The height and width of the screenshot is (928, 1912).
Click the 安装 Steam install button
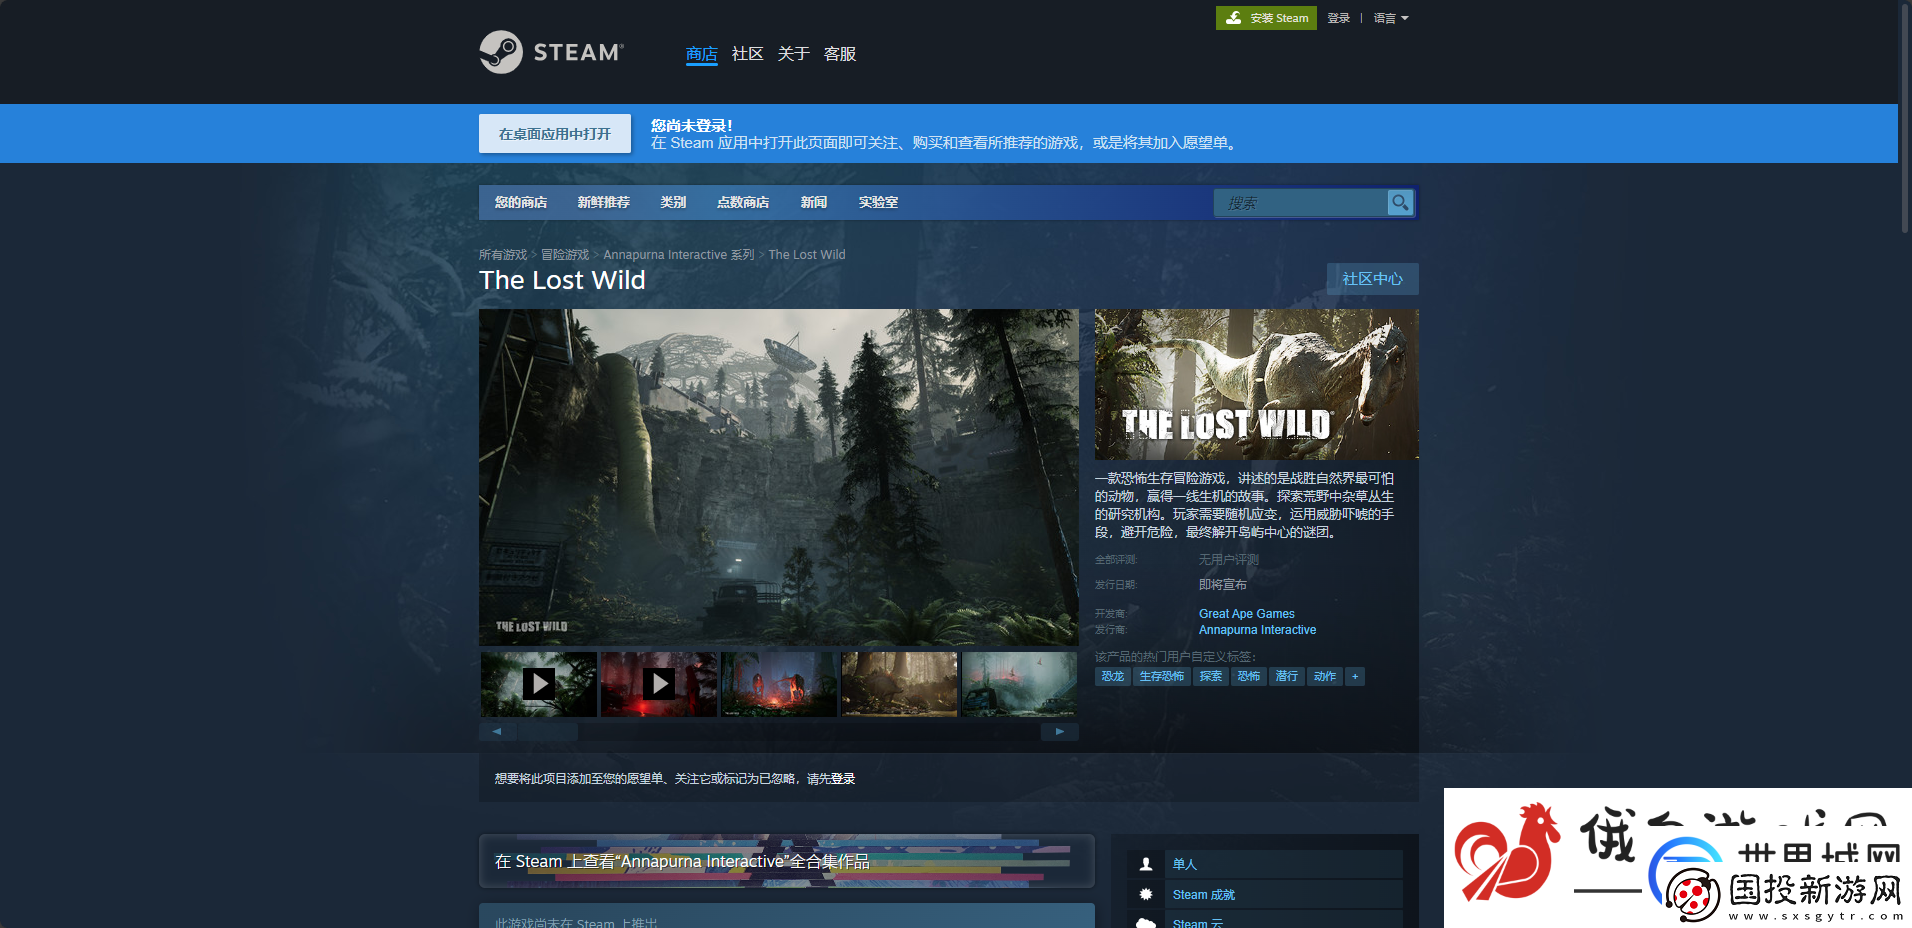pos(1266,18)
